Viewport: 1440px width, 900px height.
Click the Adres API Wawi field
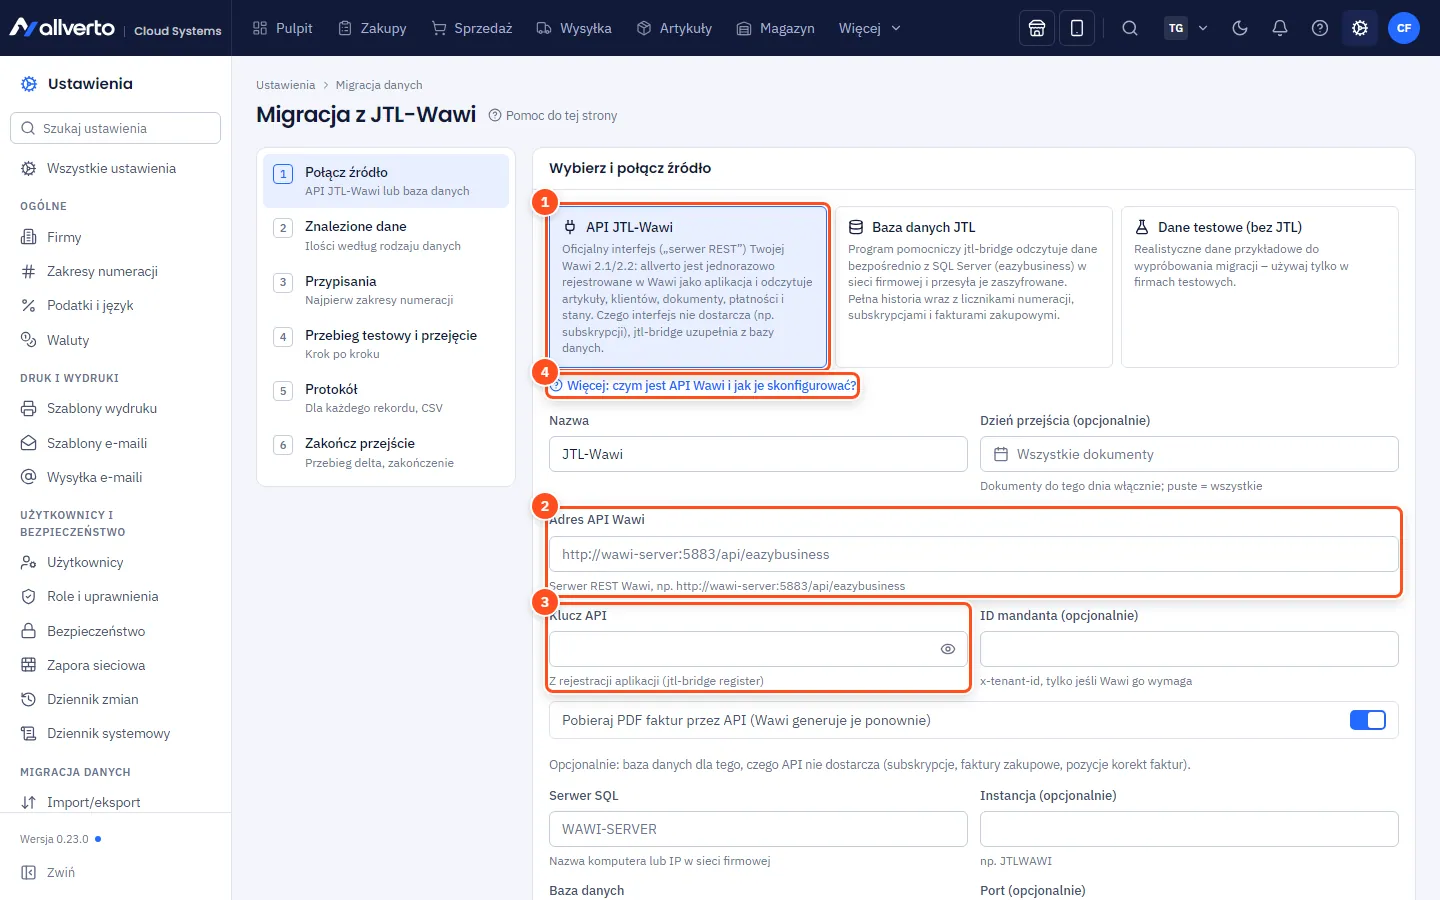tap(974, 554)
